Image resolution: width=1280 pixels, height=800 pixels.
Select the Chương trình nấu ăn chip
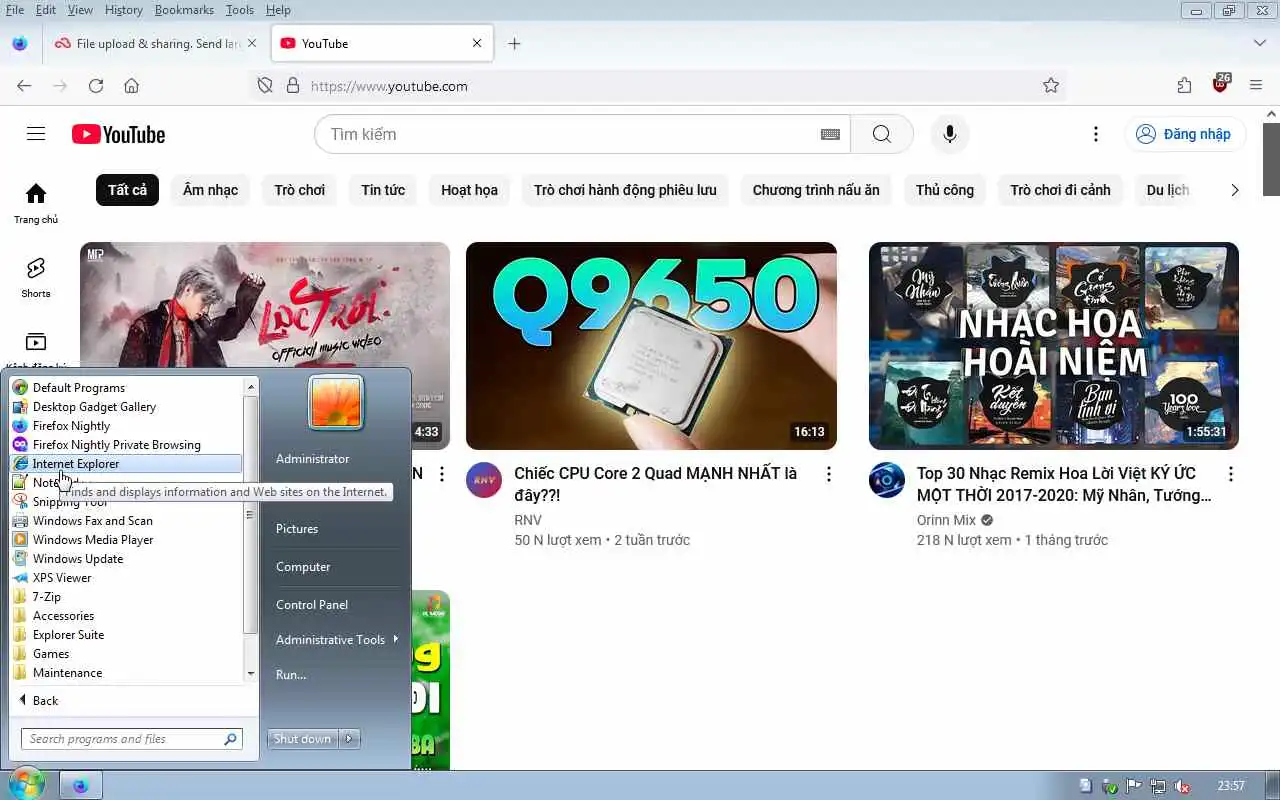816,190
